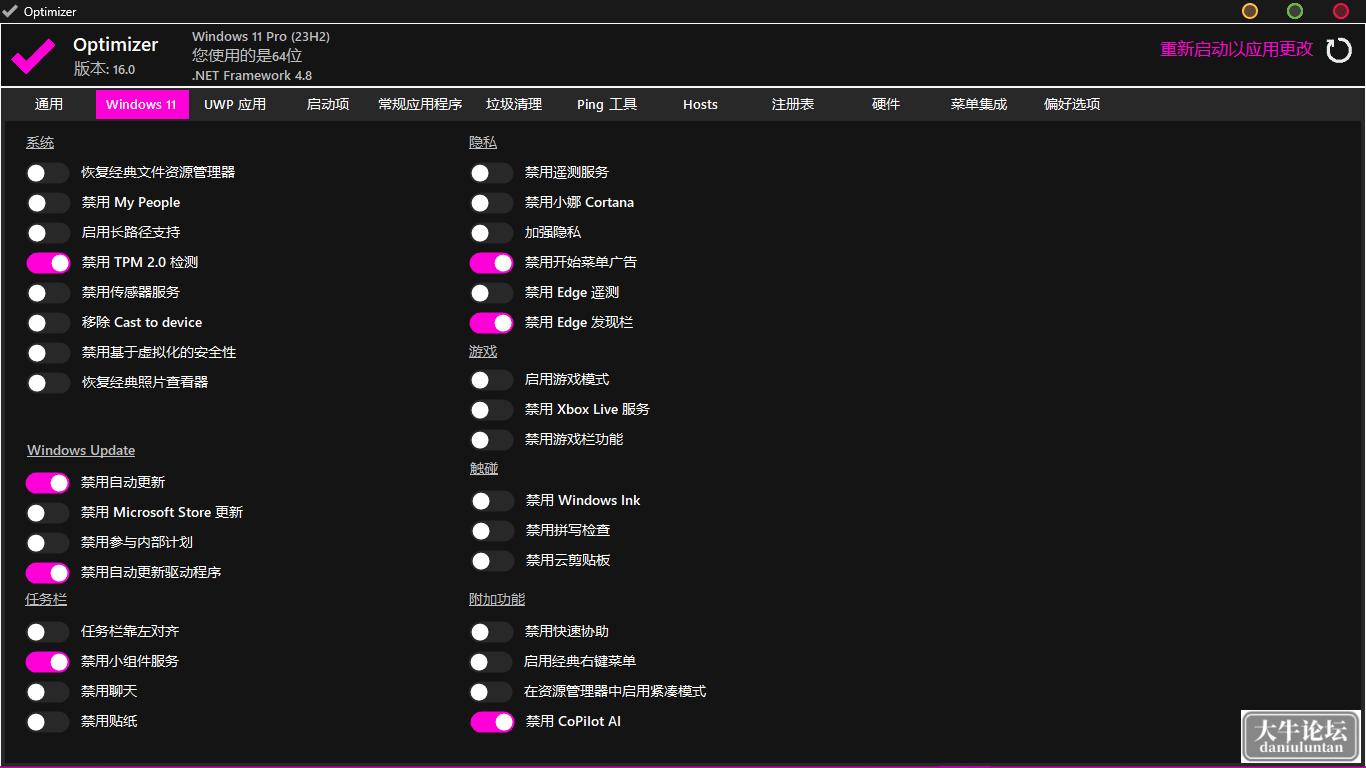Screen dimensions: 1366x768
Task: Click the 重新启动以应用更改 restart link
Action: (1236, 49)
